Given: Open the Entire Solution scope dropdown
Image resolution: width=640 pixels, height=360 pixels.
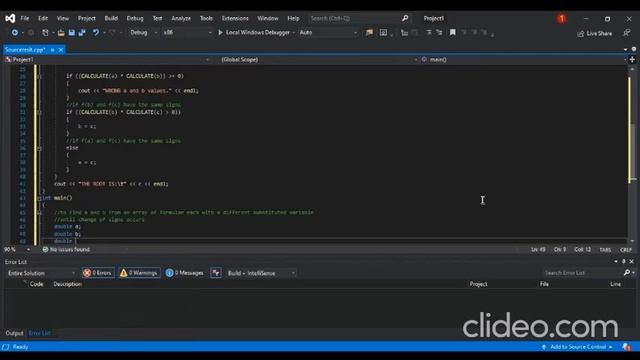Looking at the screenshot, I should [41, 273].
